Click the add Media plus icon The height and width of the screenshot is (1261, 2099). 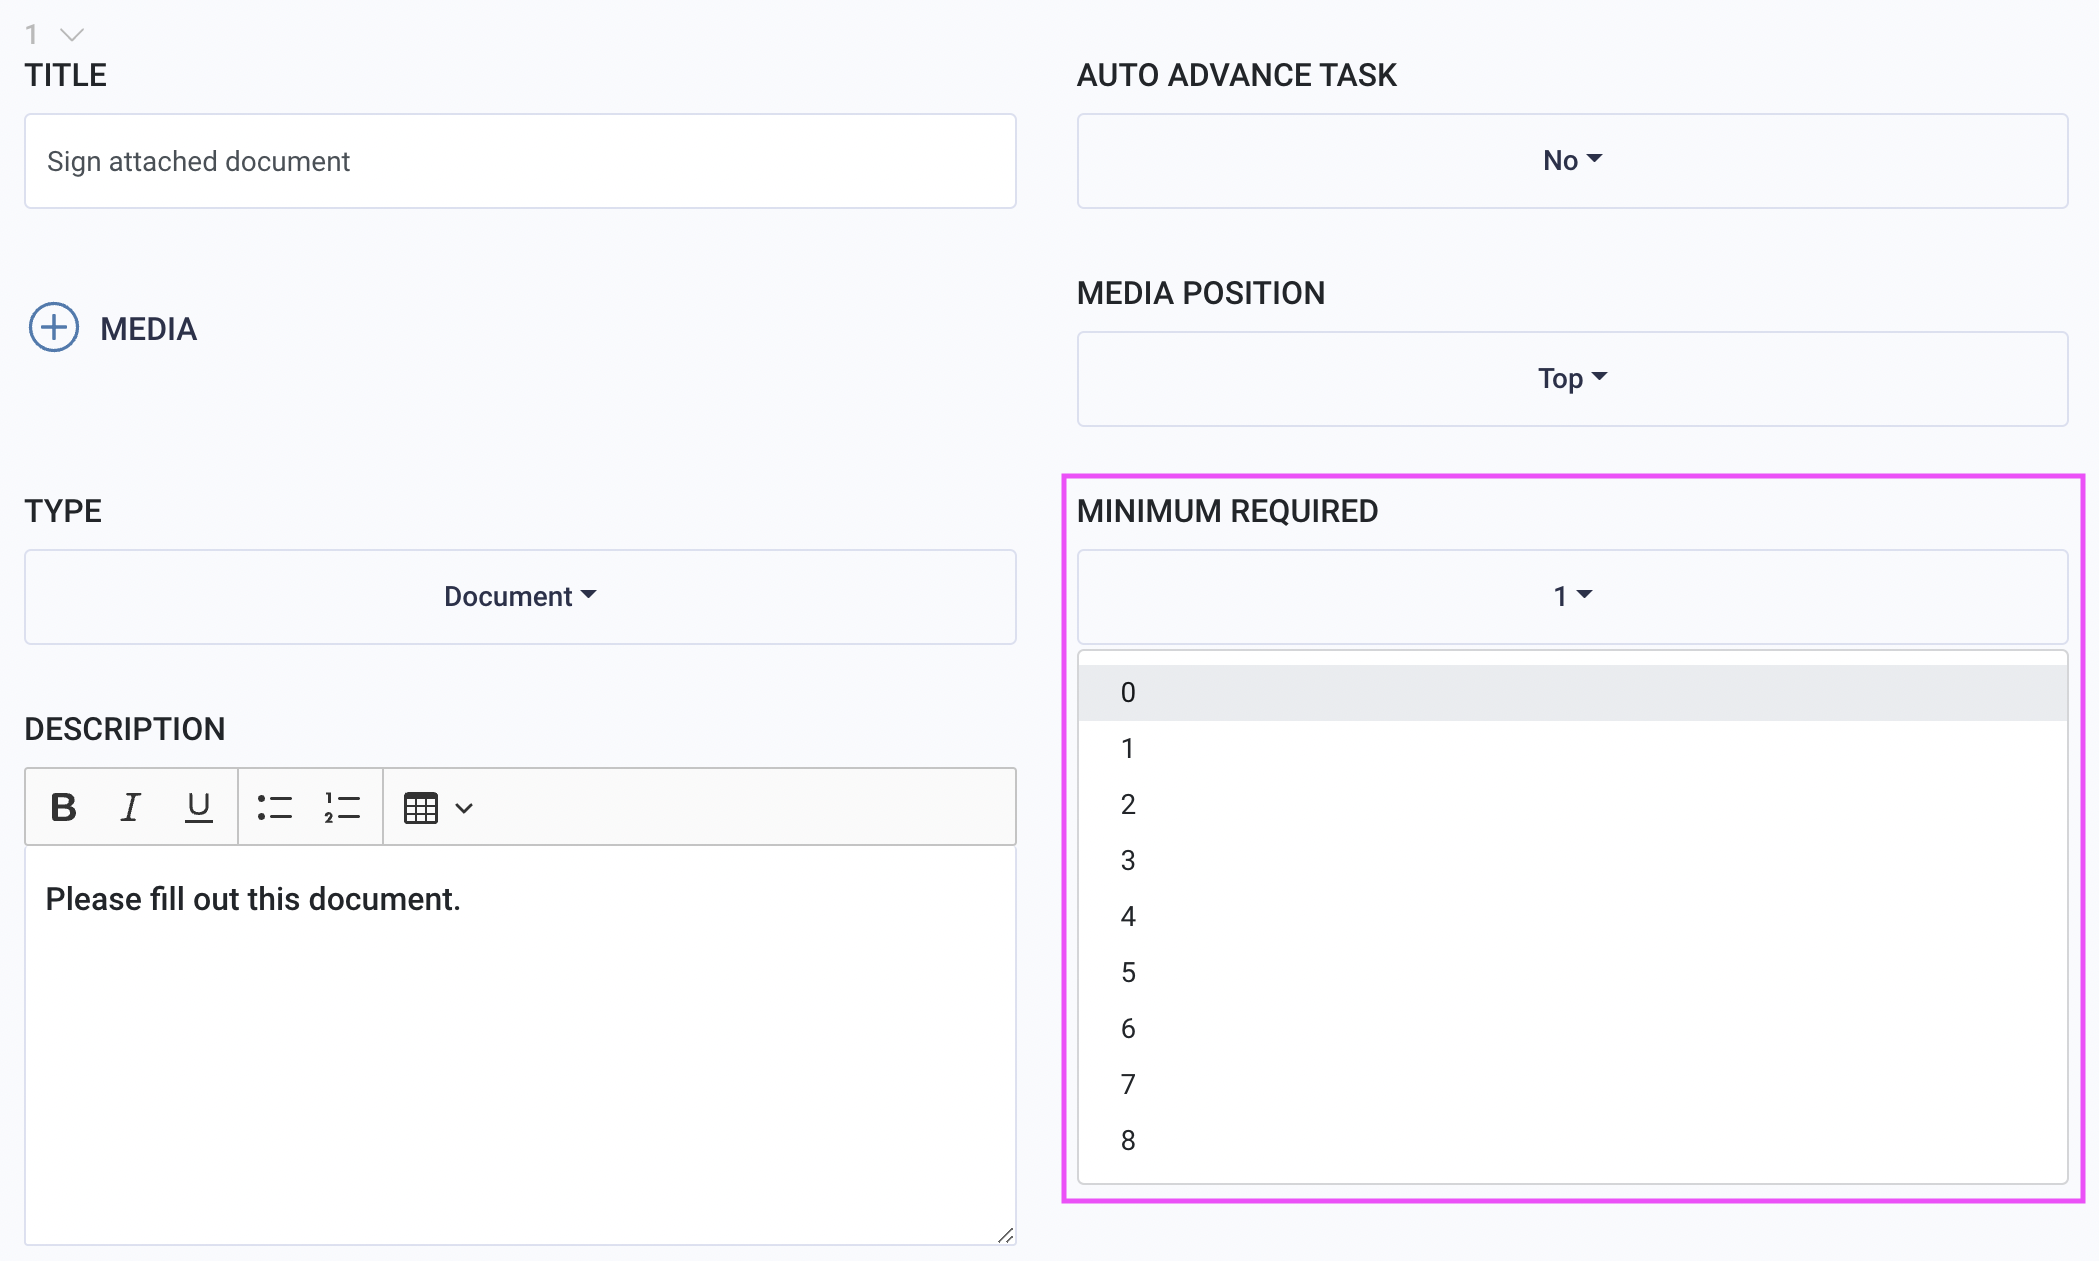click(54, 328)
